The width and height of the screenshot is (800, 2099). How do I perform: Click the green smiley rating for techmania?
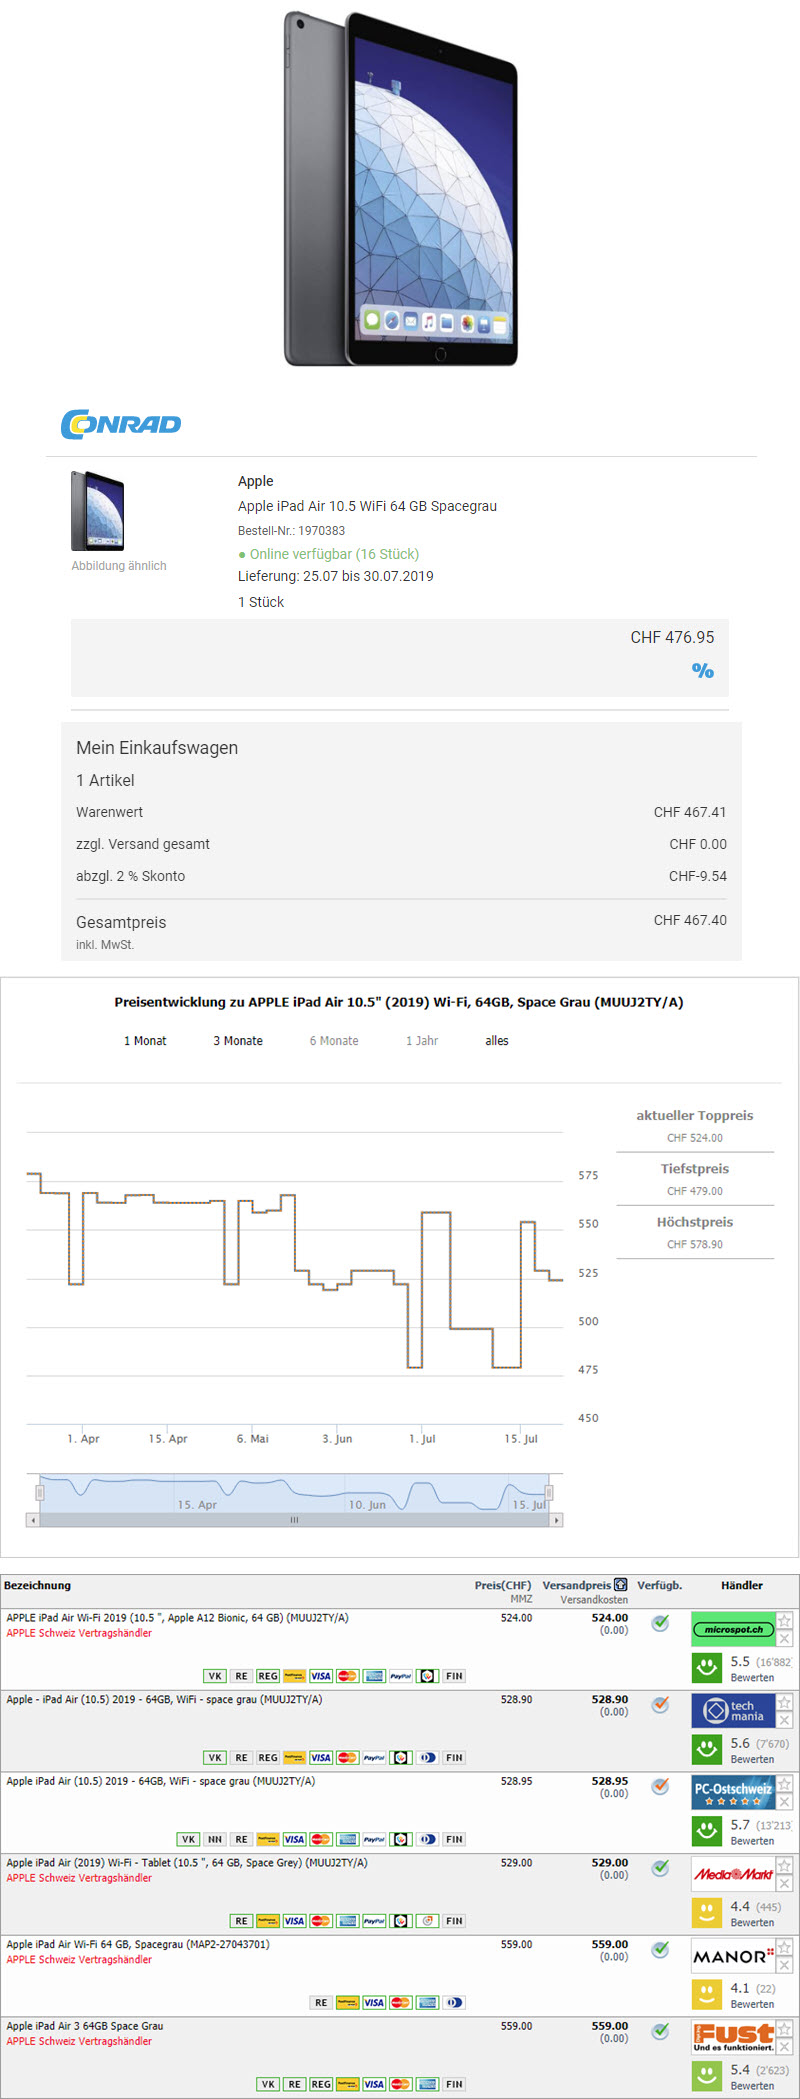707,1748
